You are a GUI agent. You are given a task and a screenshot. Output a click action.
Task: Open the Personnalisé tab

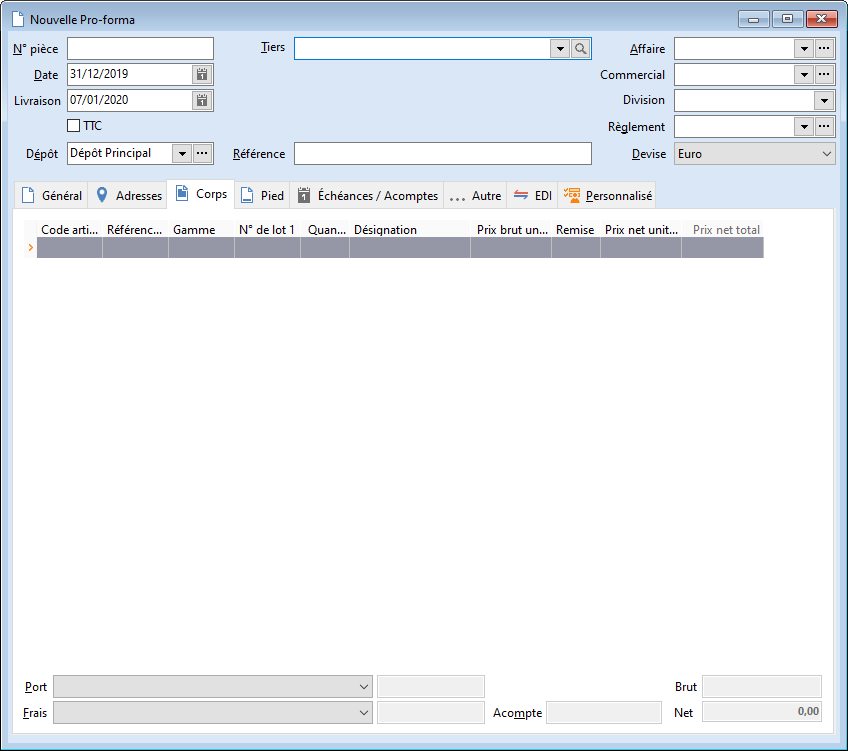pos(608,196)
